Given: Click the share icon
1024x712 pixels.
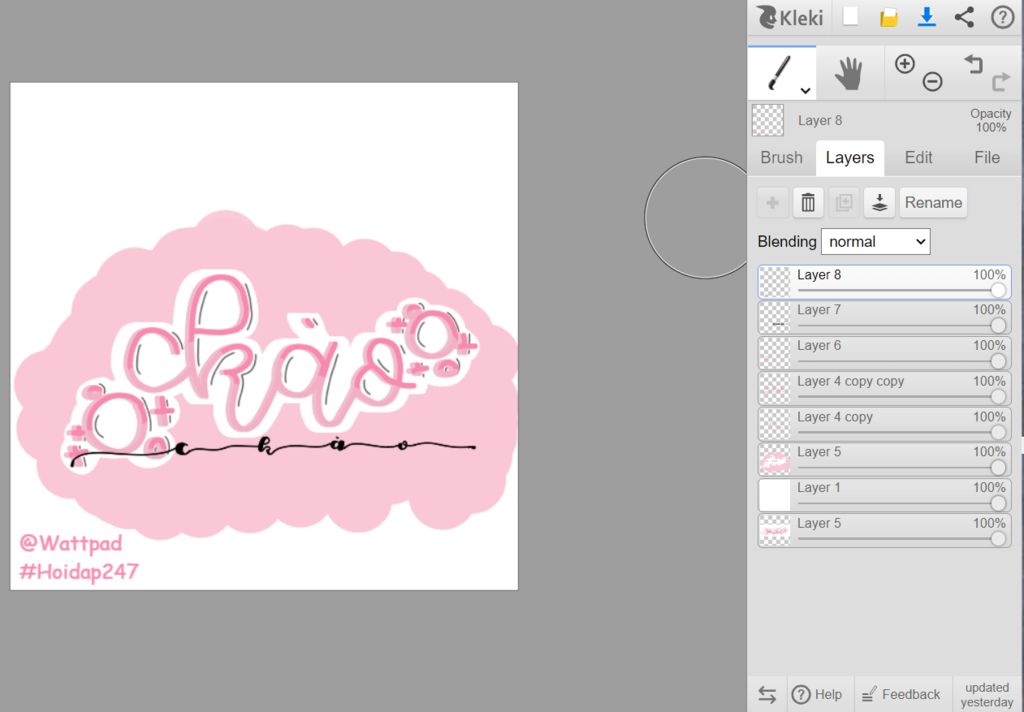Looking at the screenshot, I should click(x=964, y=17).
